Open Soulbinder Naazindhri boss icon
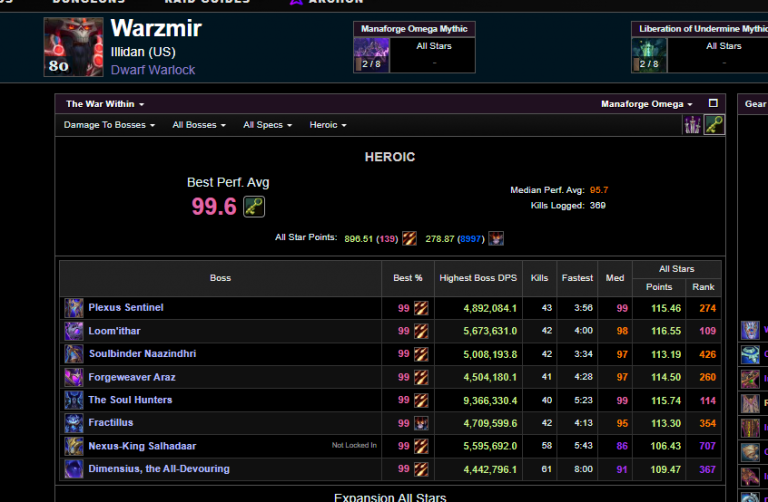This screenshot has height=502, width=768. (x=74, y=354)
